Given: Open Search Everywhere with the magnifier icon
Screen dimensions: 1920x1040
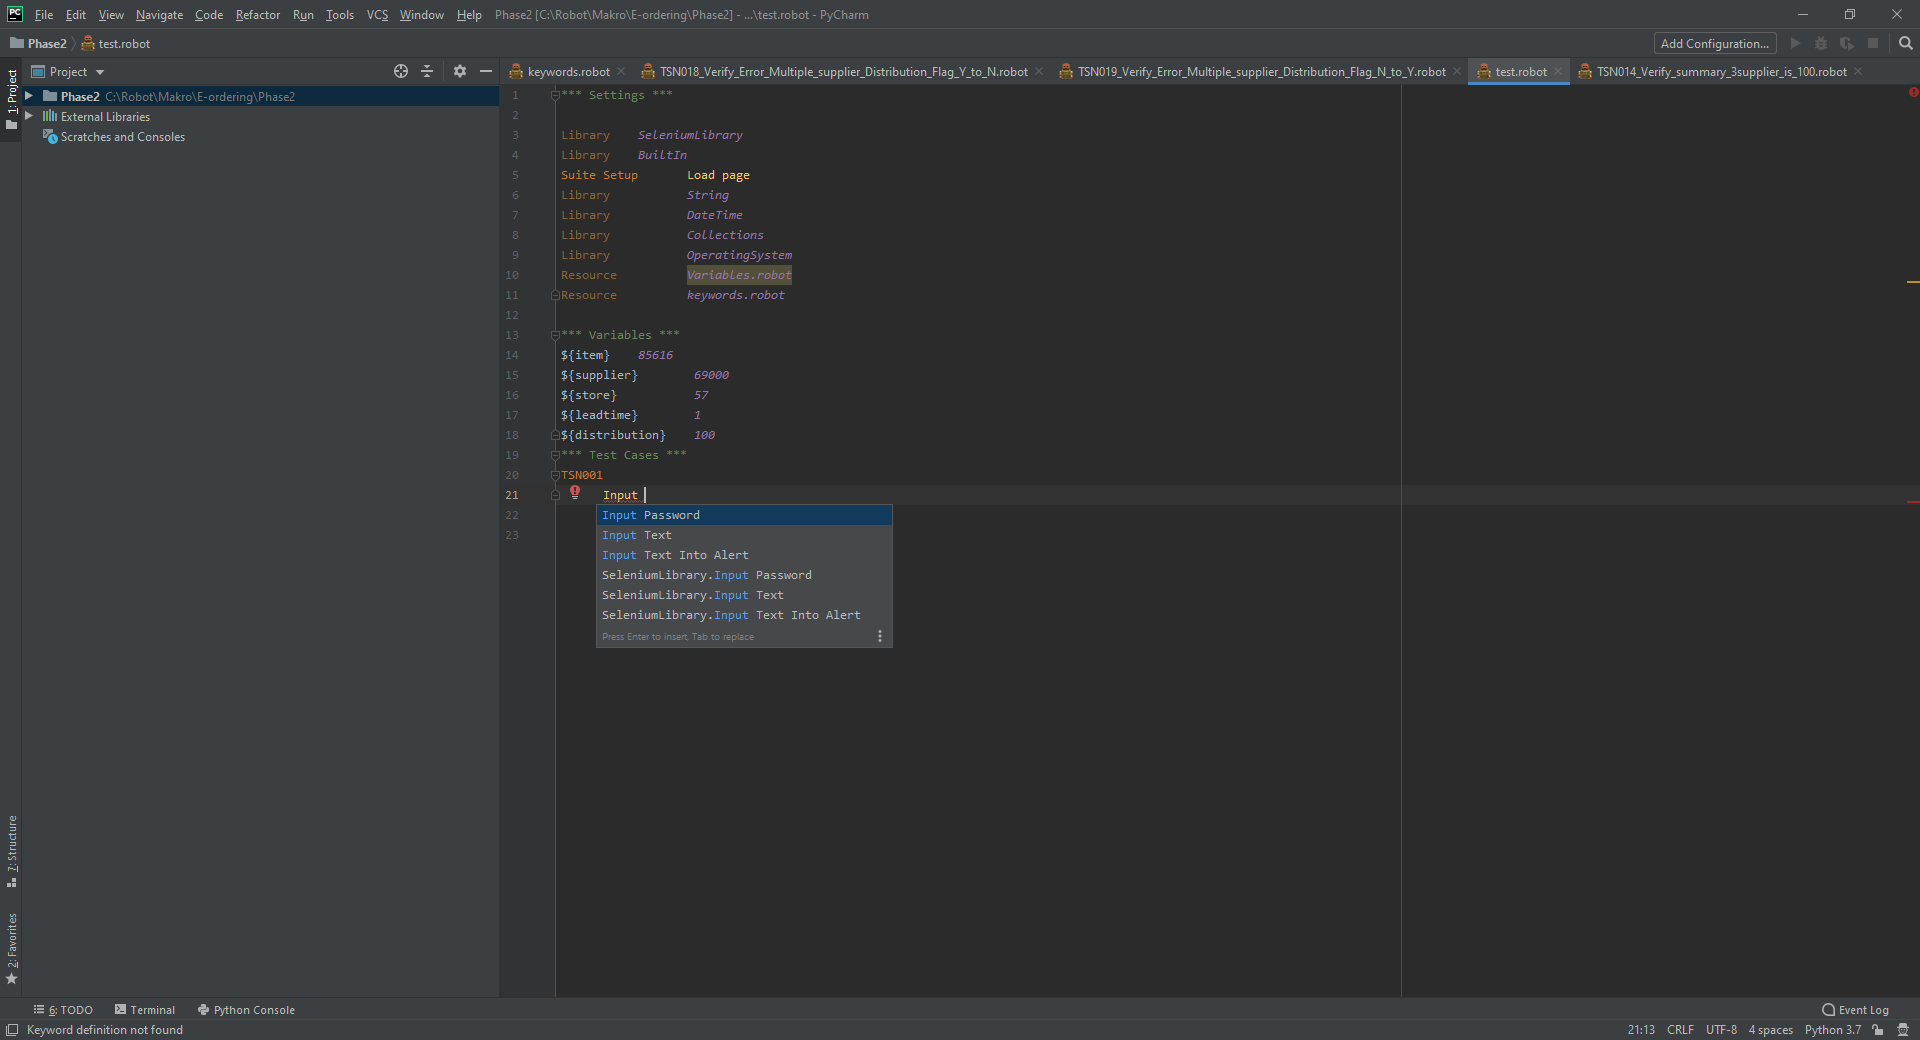Looking at the screenshot, I should point(1904,43).
